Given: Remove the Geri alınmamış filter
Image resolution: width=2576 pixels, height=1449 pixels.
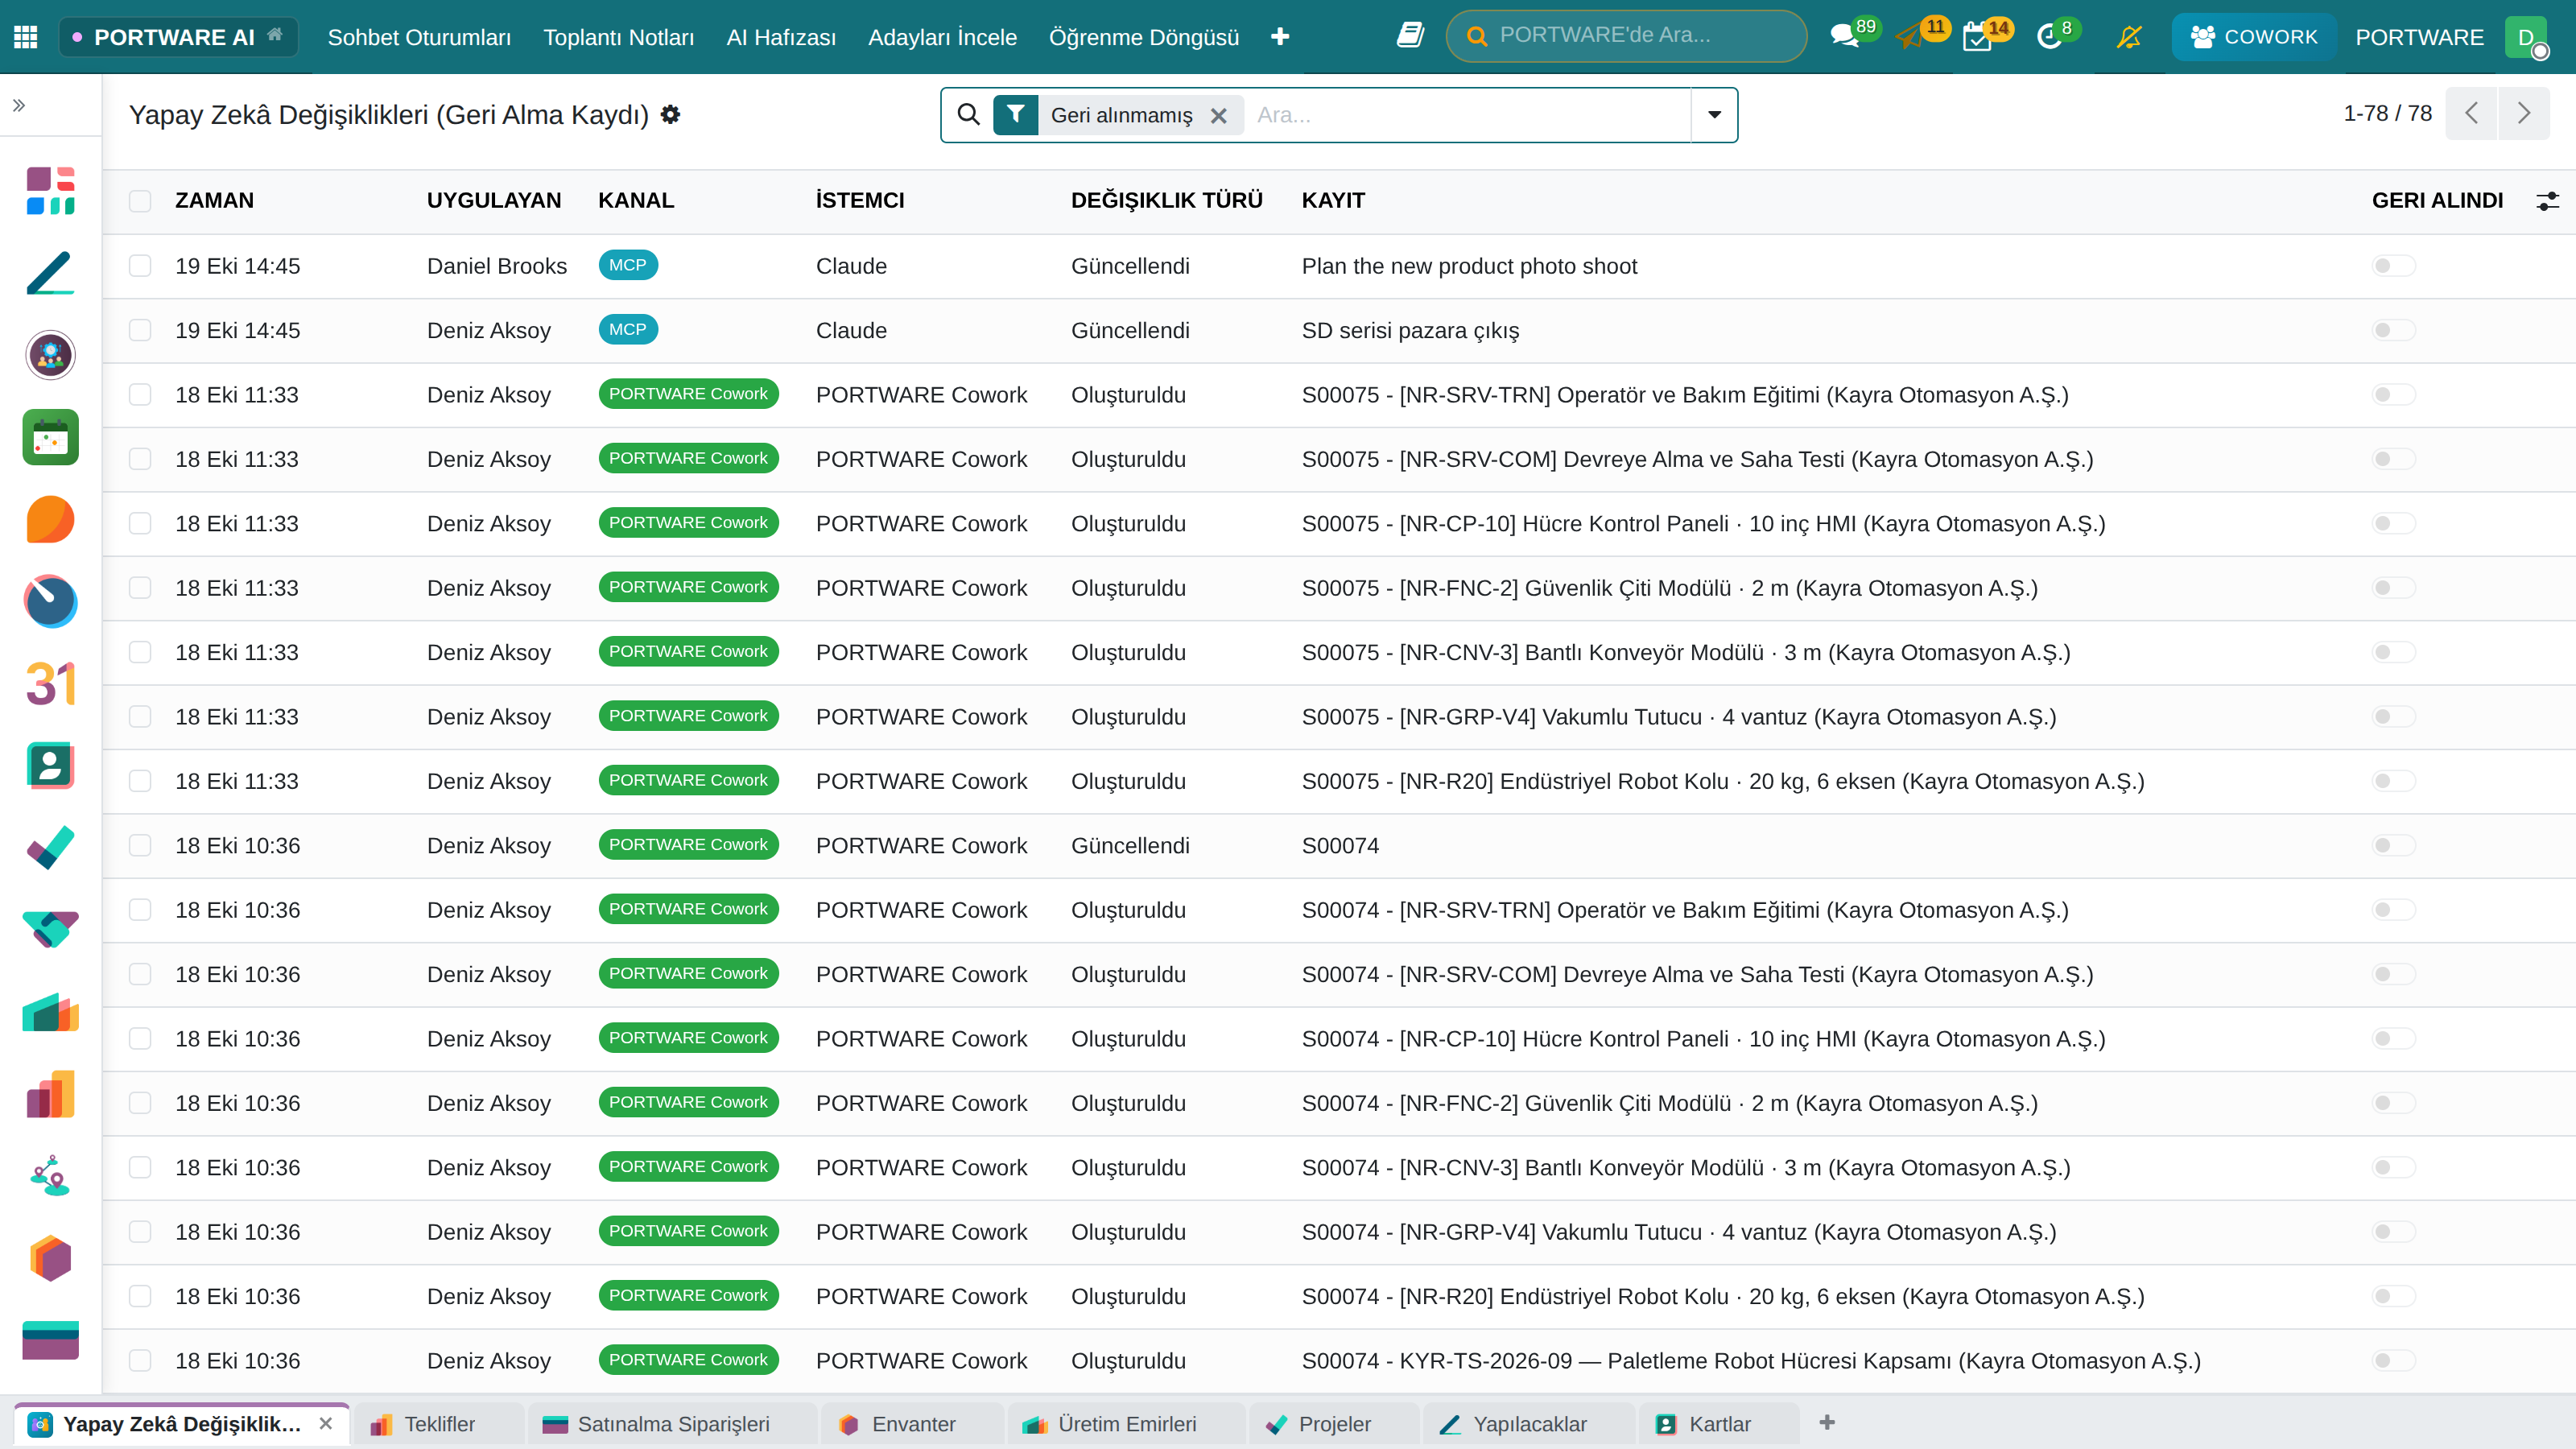Looking at the screenshot, I should tap(1218, 116).
